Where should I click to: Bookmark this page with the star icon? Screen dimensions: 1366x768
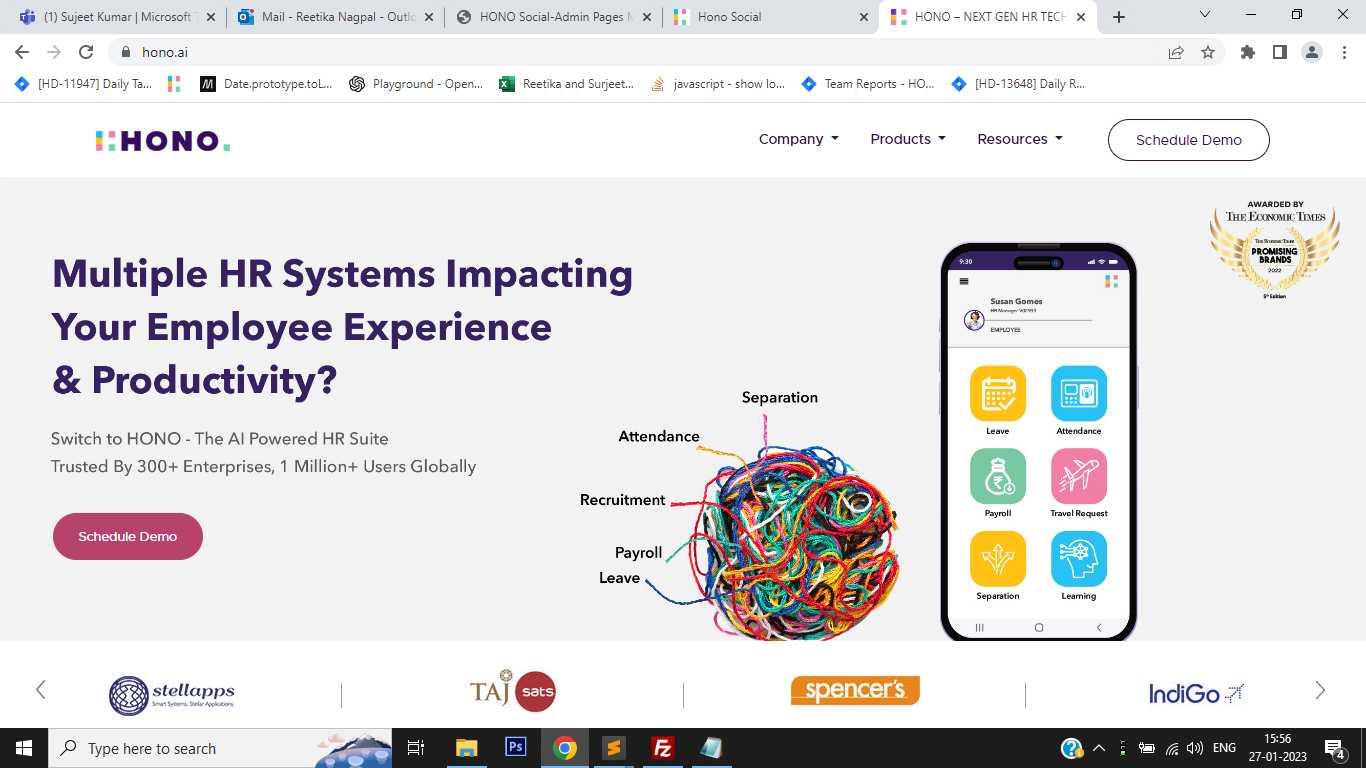[x=1208, y=52]
